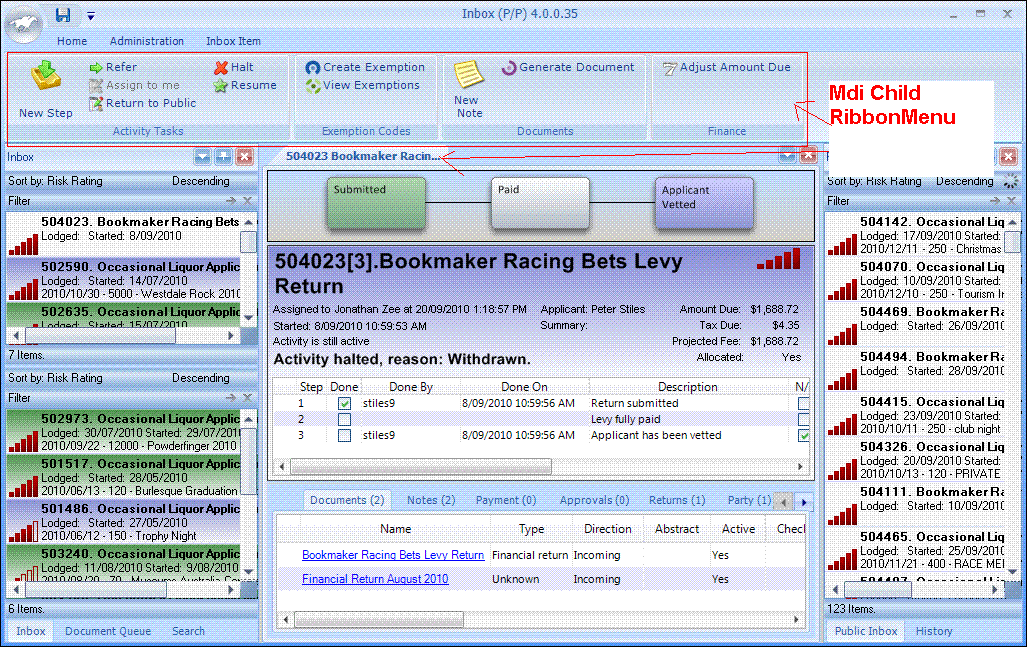Open the Administration ribbon tab
The width and height of the screenshot is (1027, 647).
[147, 41]
